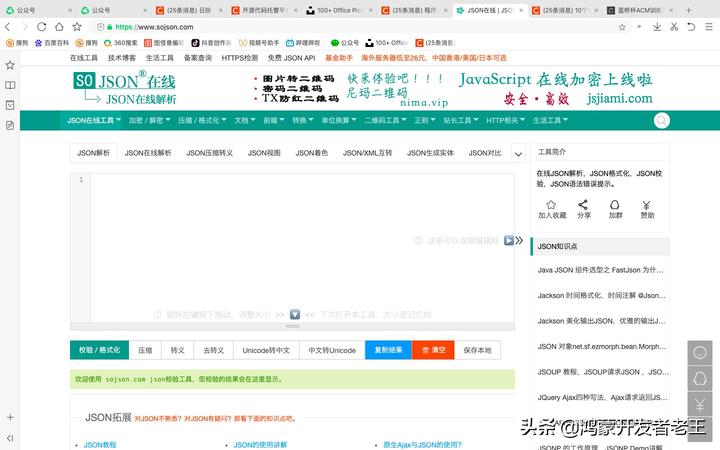
Task: Click the plus icon in left sidebar
Action: pyautogui.click(x=10, y=417)
